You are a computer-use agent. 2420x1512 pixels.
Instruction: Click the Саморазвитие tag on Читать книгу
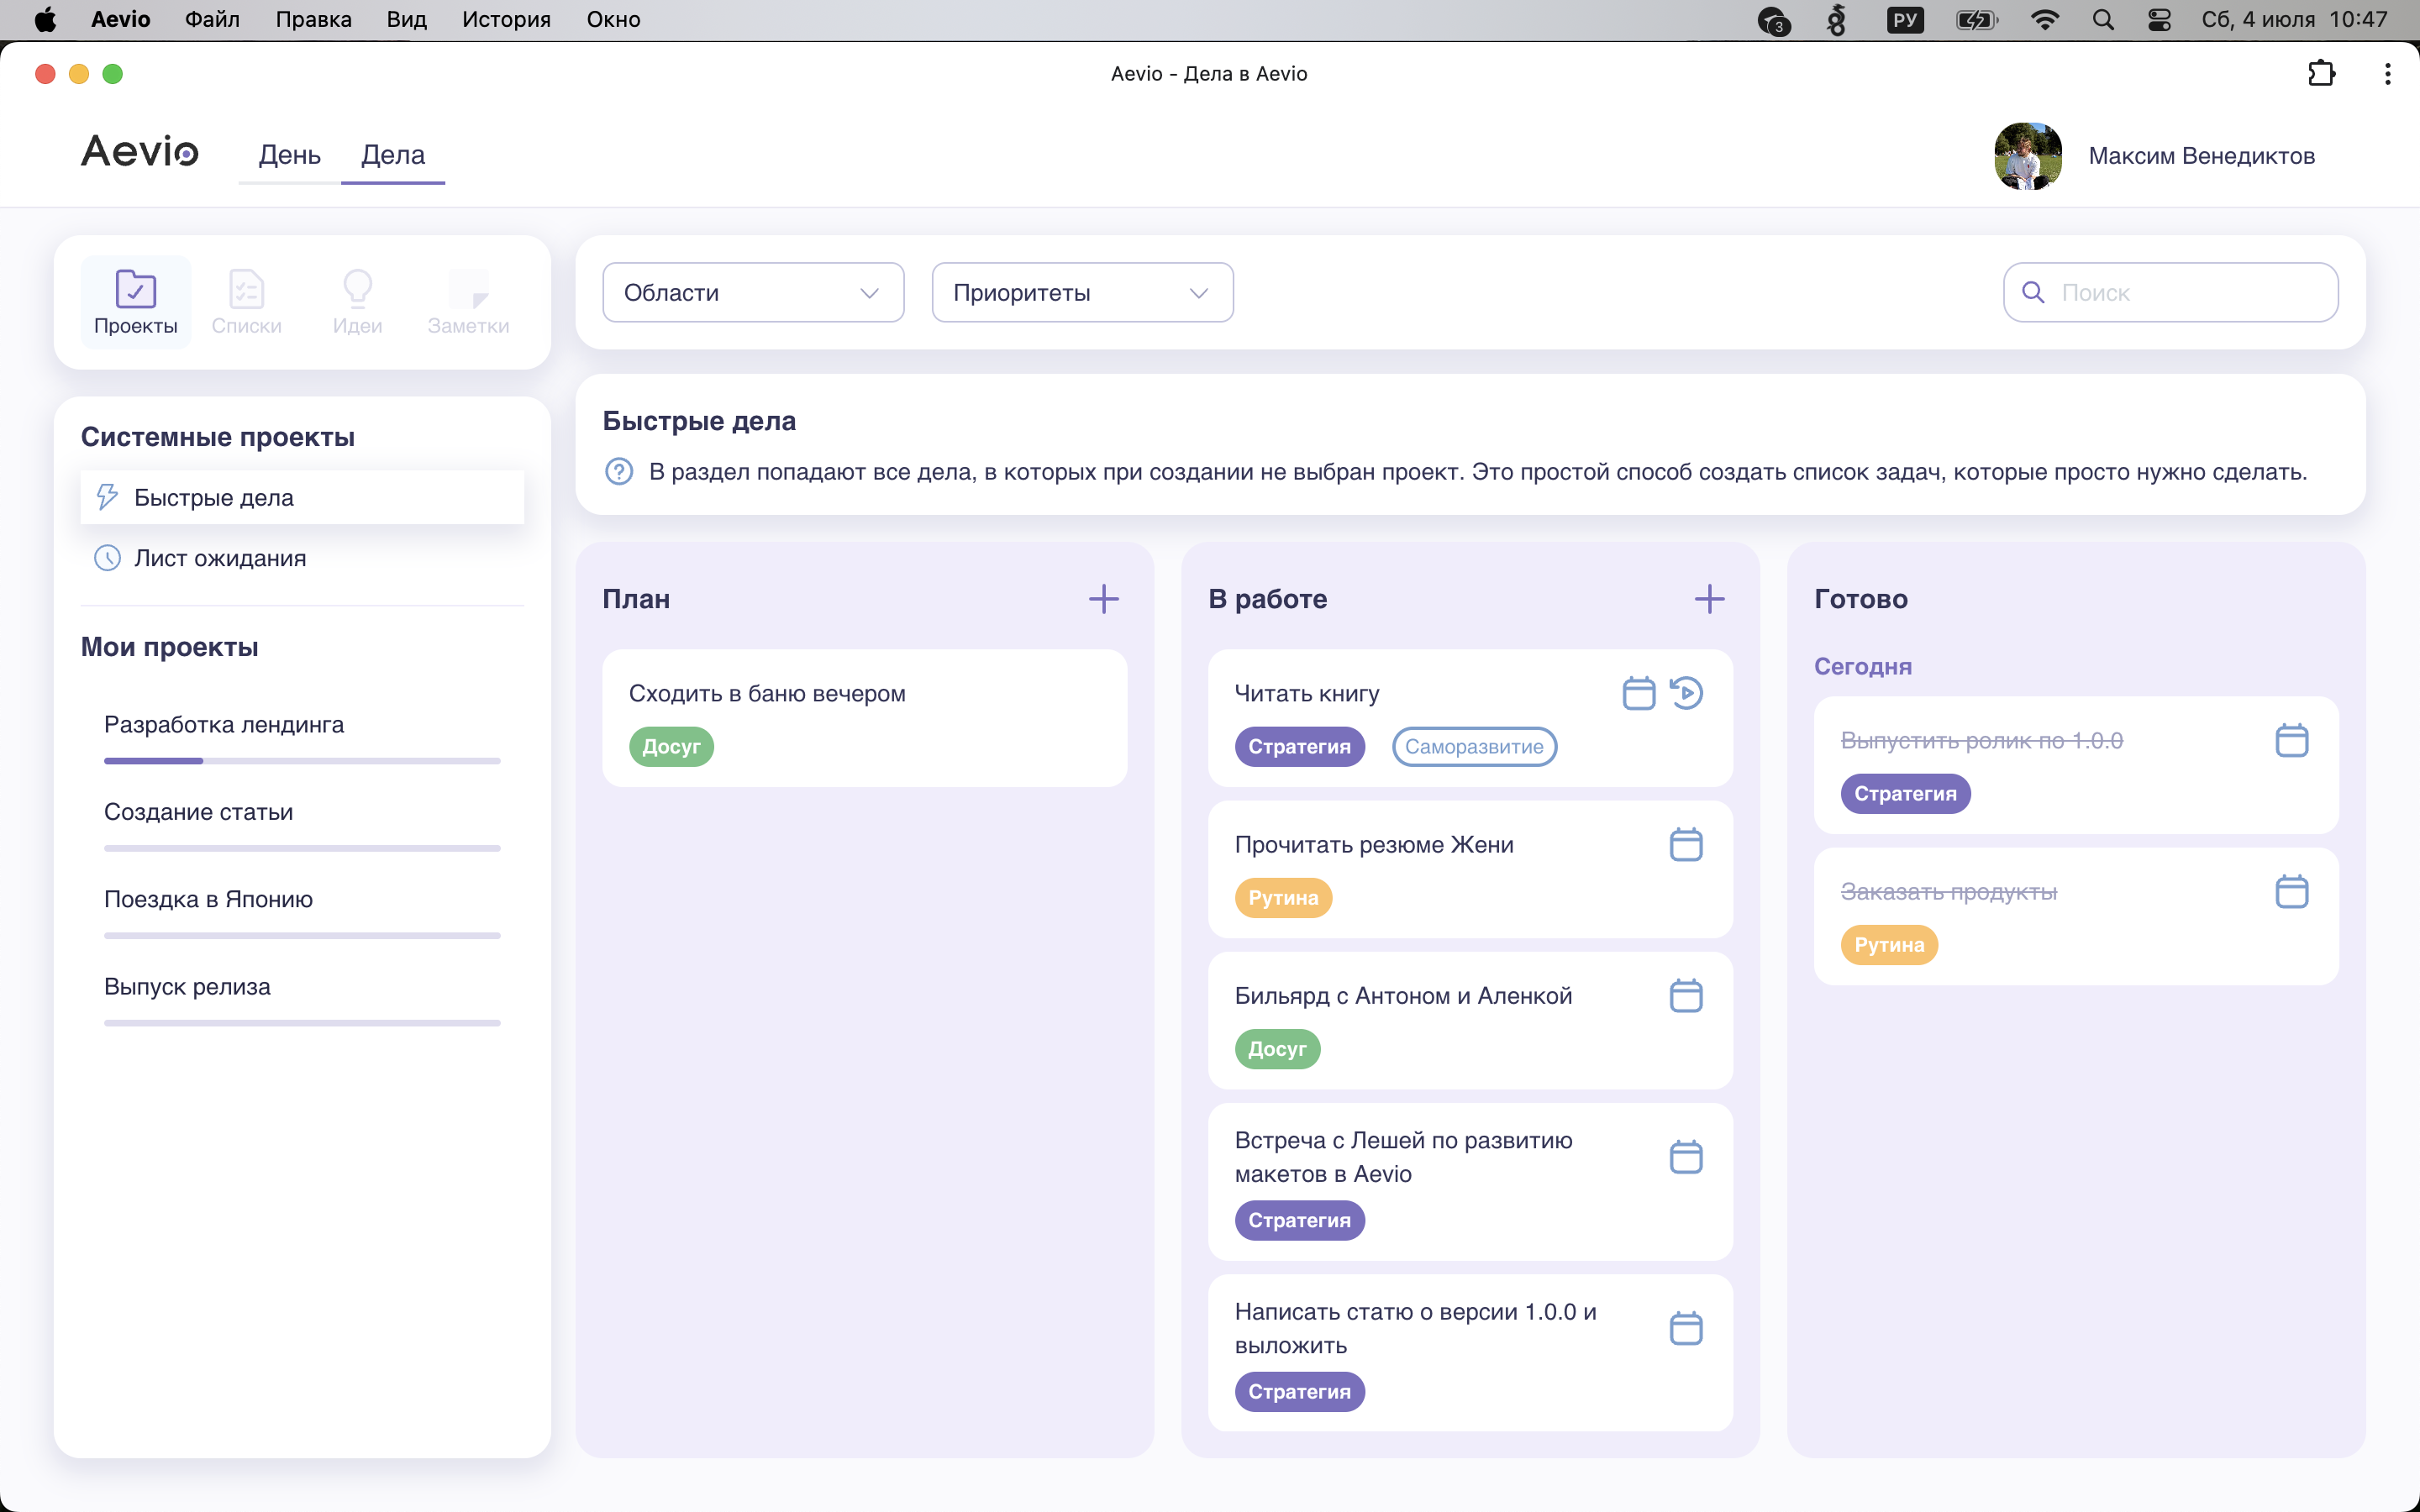[1474, 747]
